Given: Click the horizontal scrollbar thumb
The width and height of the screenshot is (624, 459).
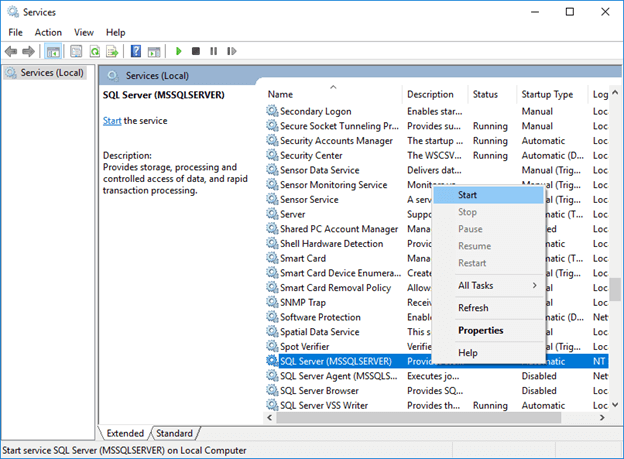Looking at the screenshot, I should tap(419, 418).
